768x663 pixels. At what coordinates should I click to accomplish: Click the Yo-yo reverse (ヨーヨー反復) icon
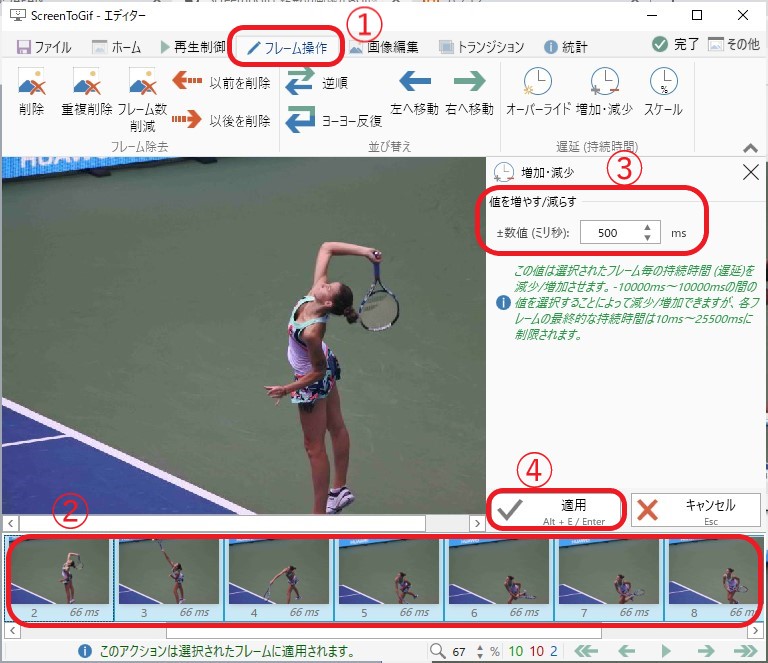click(300, 119)
